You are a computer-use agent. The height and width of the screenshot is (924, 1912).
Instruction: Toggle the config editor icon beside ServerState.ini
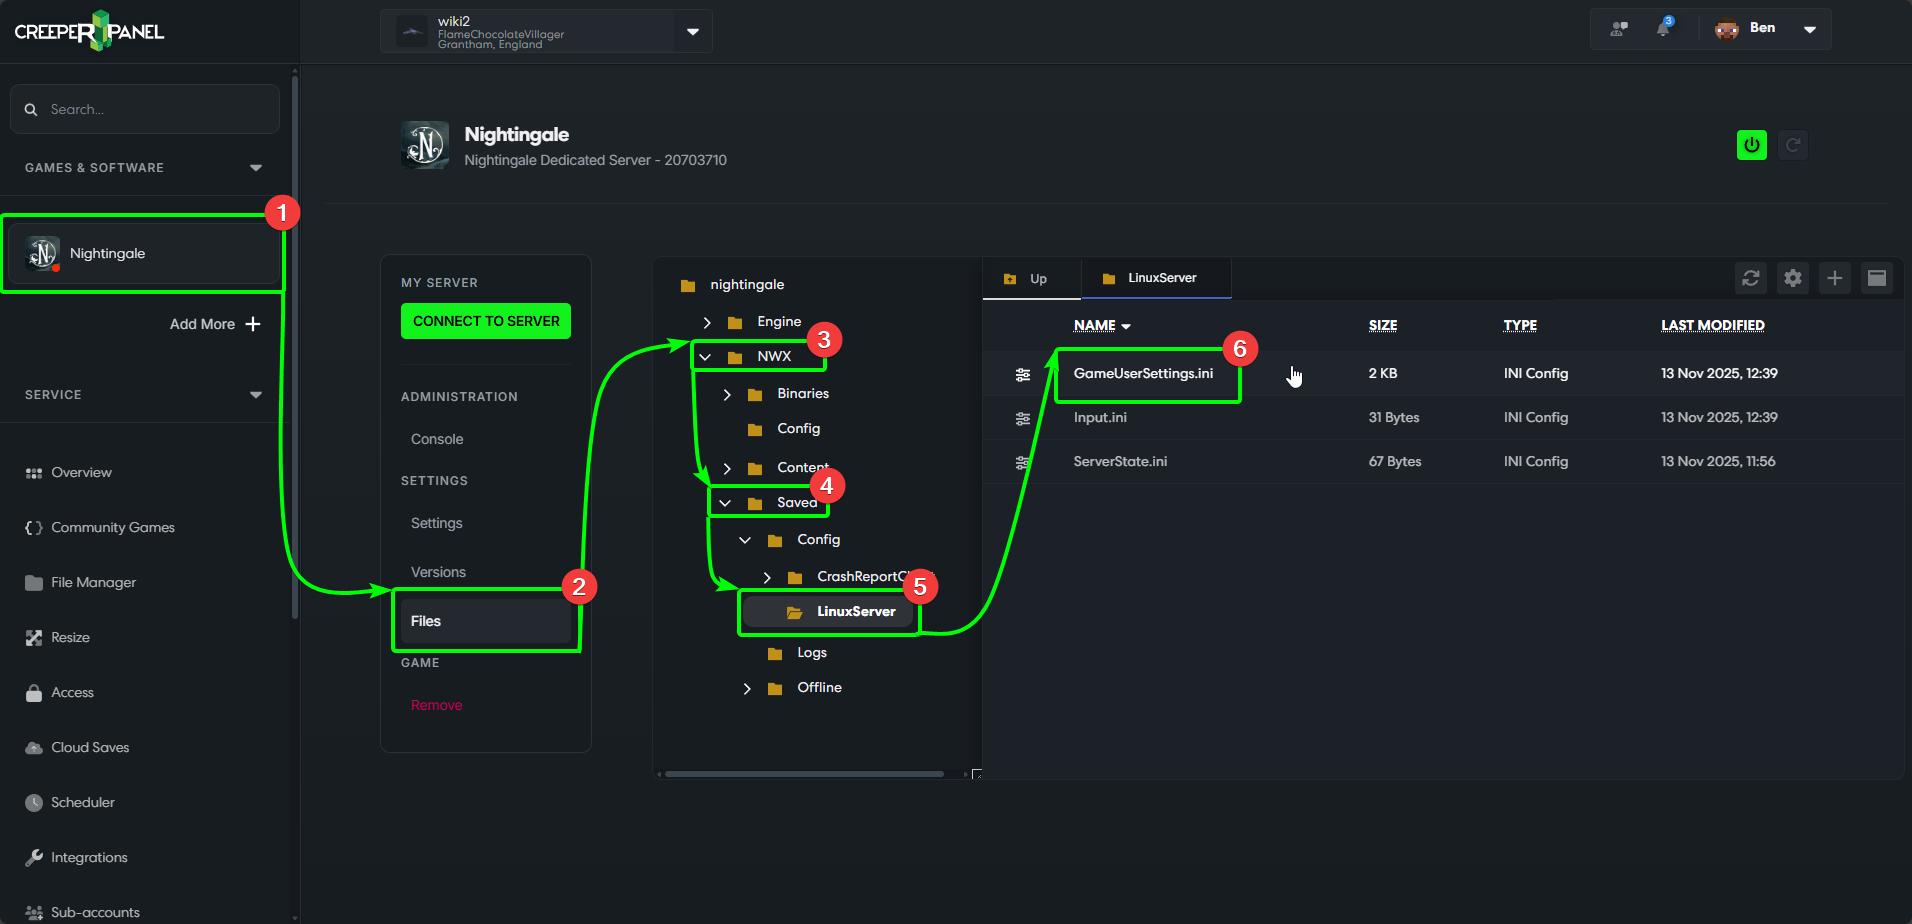[x=1022, y=462]
